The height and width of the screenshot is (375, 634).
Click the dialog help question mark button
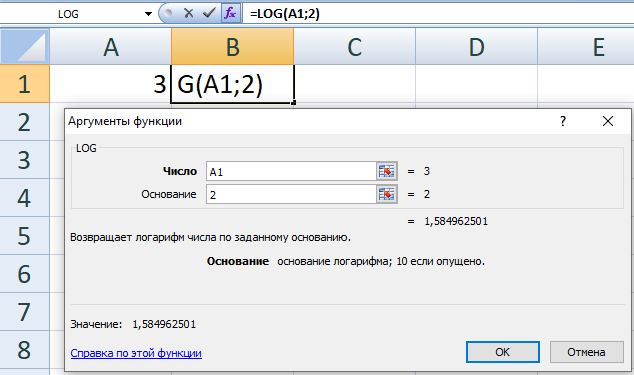(x=563, y=121)
